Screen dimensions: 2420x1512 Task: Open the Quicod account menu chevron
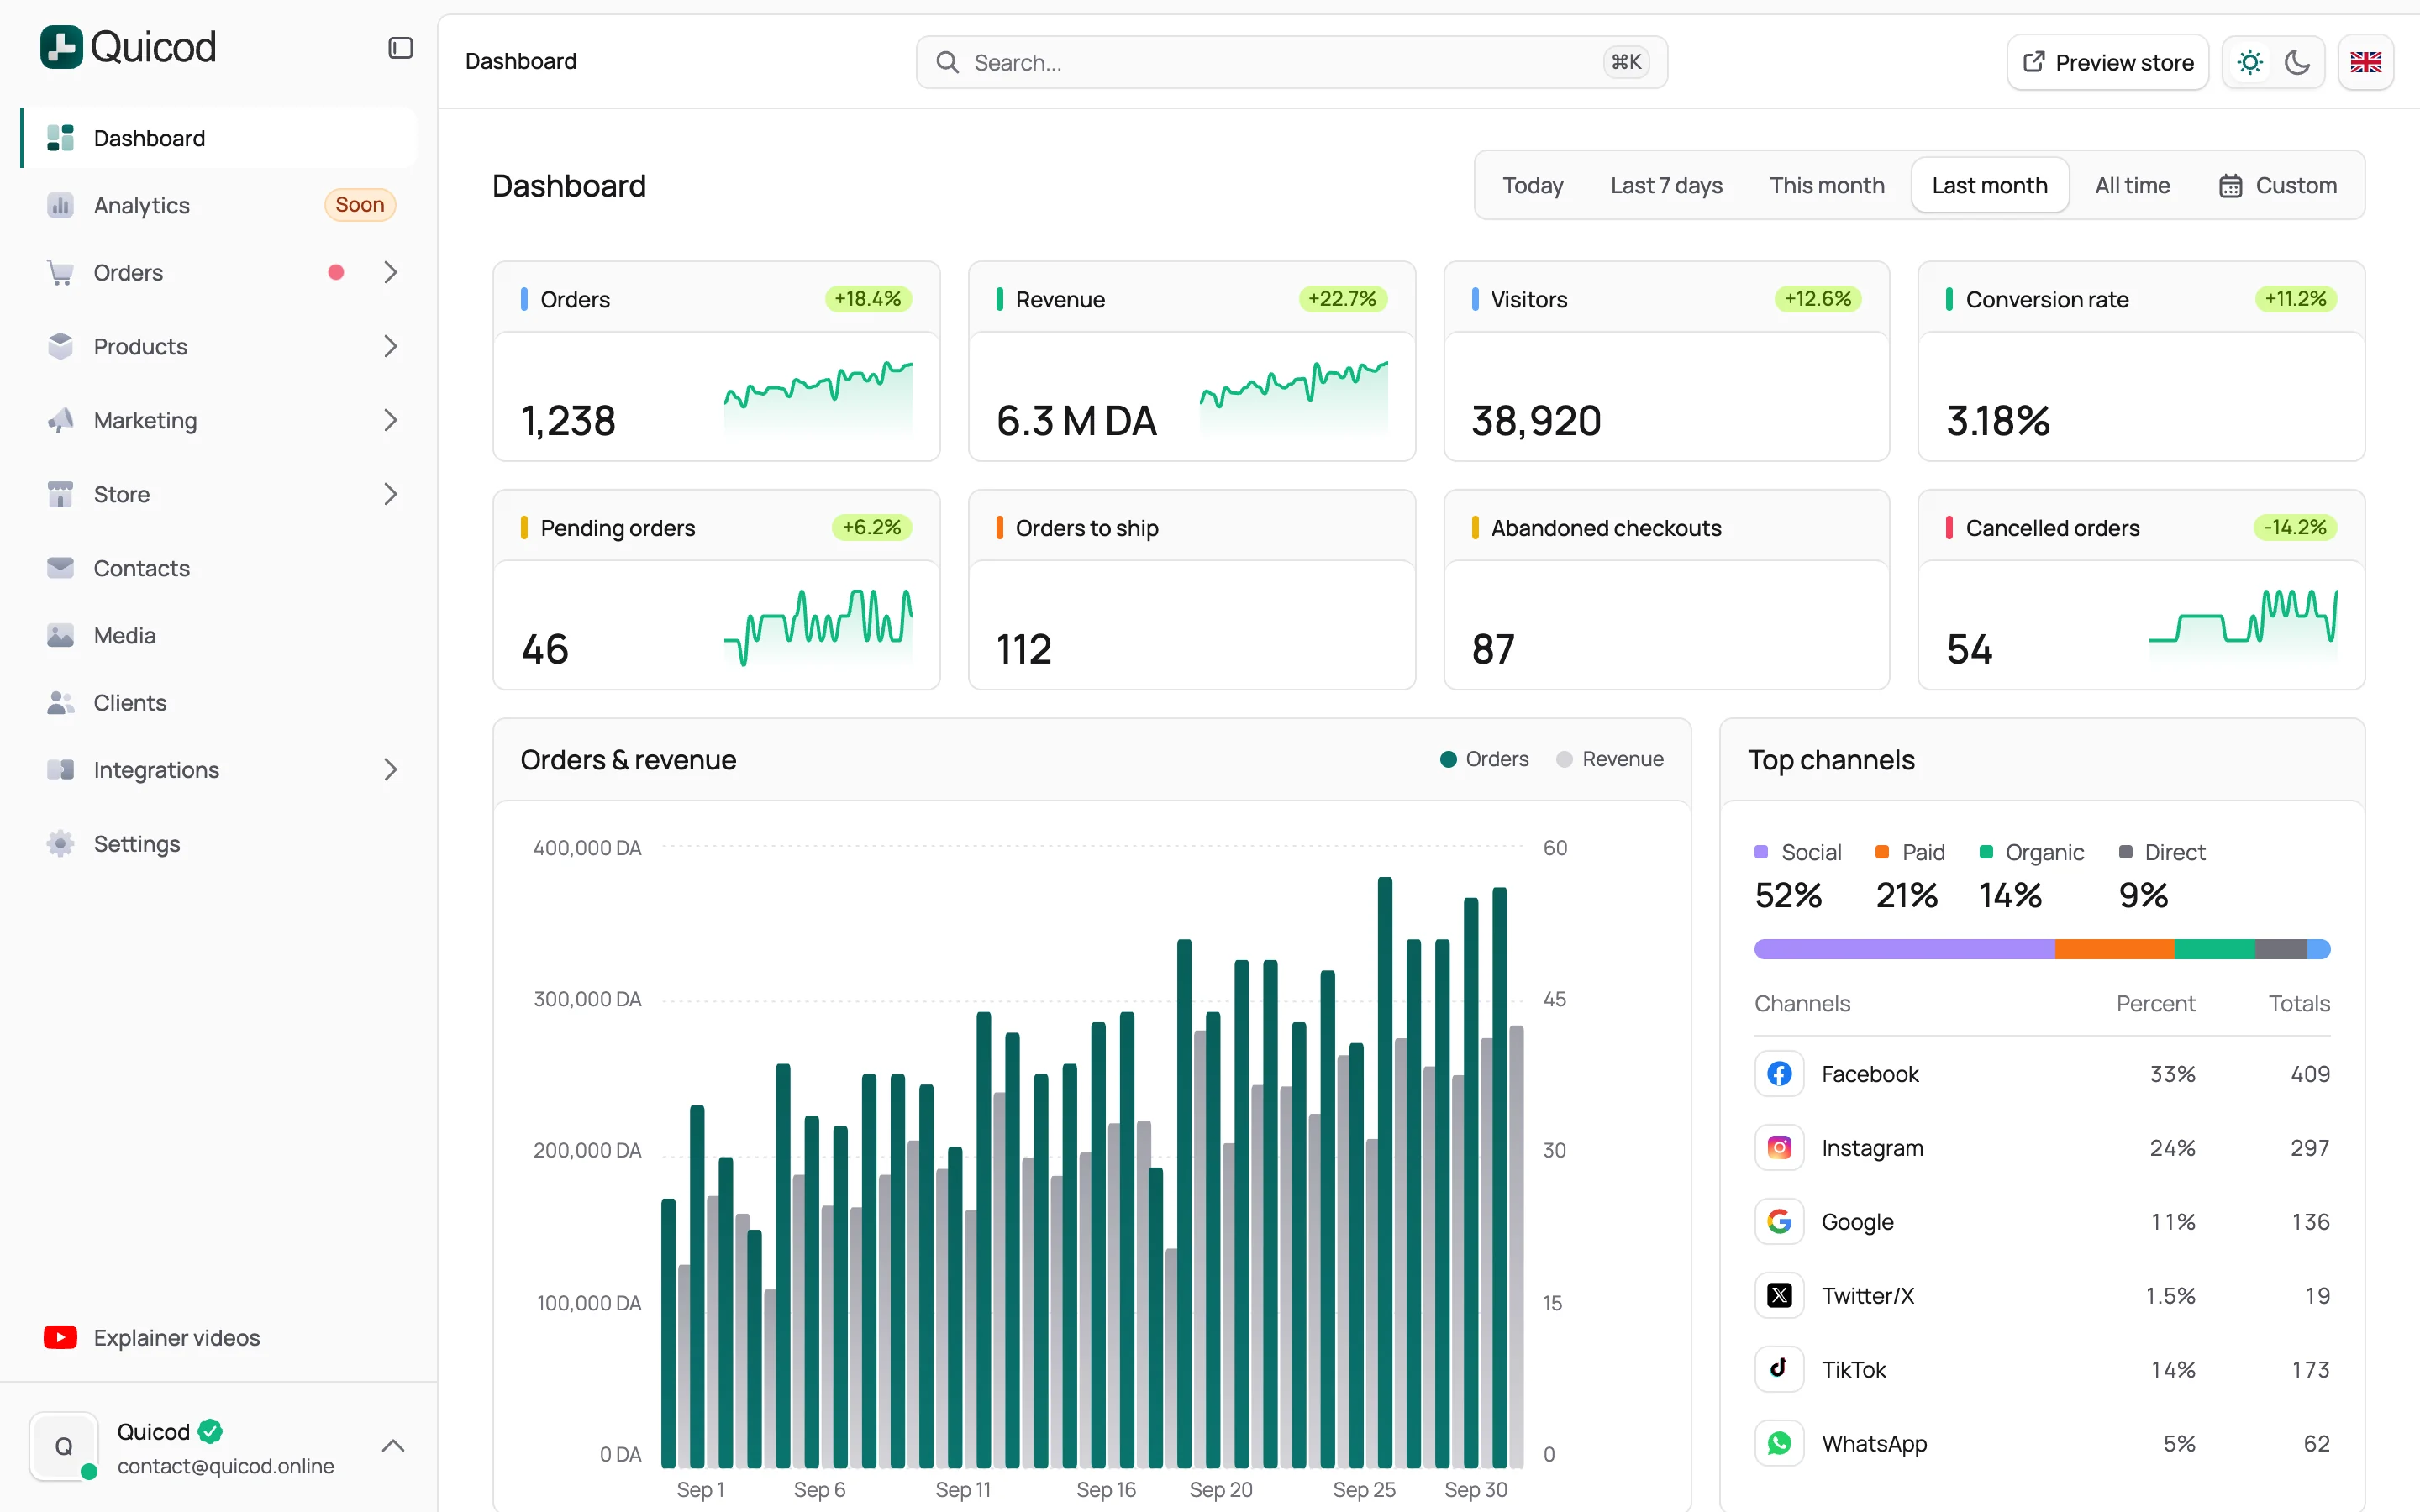tap(393, 1445)
